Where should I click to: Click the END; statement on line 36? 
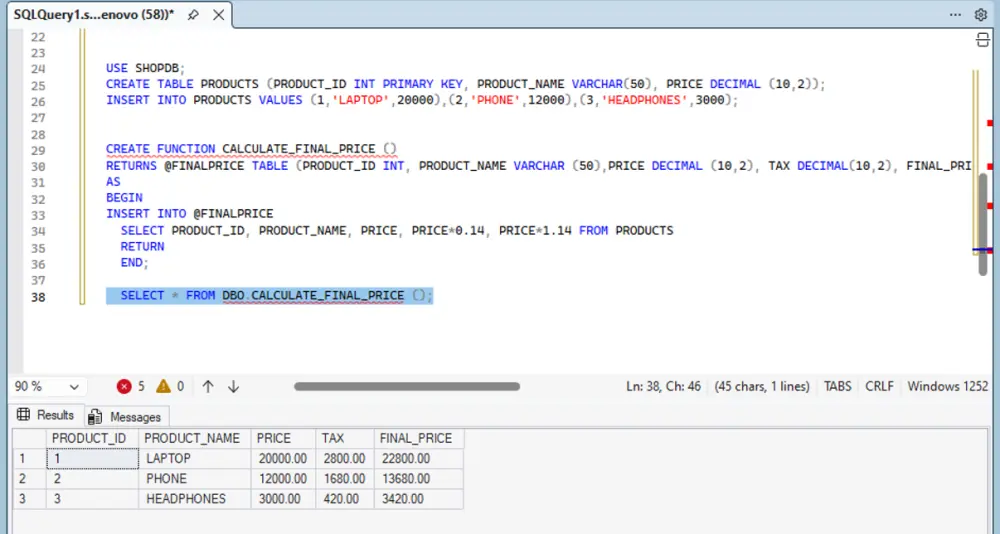point(134,262)
